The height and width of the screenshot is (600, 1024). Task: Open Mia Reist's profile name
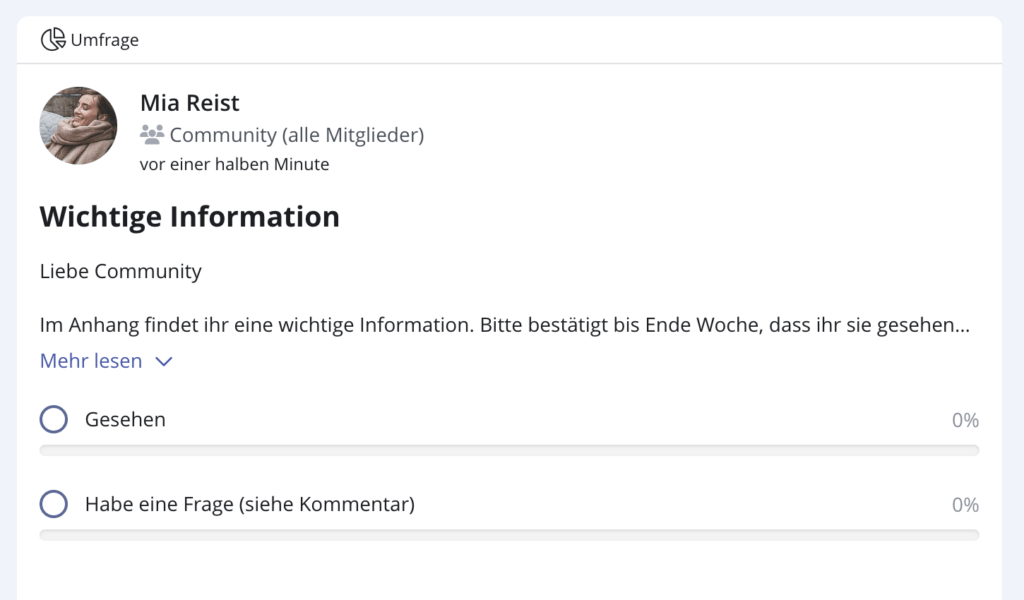pos(189,103)
